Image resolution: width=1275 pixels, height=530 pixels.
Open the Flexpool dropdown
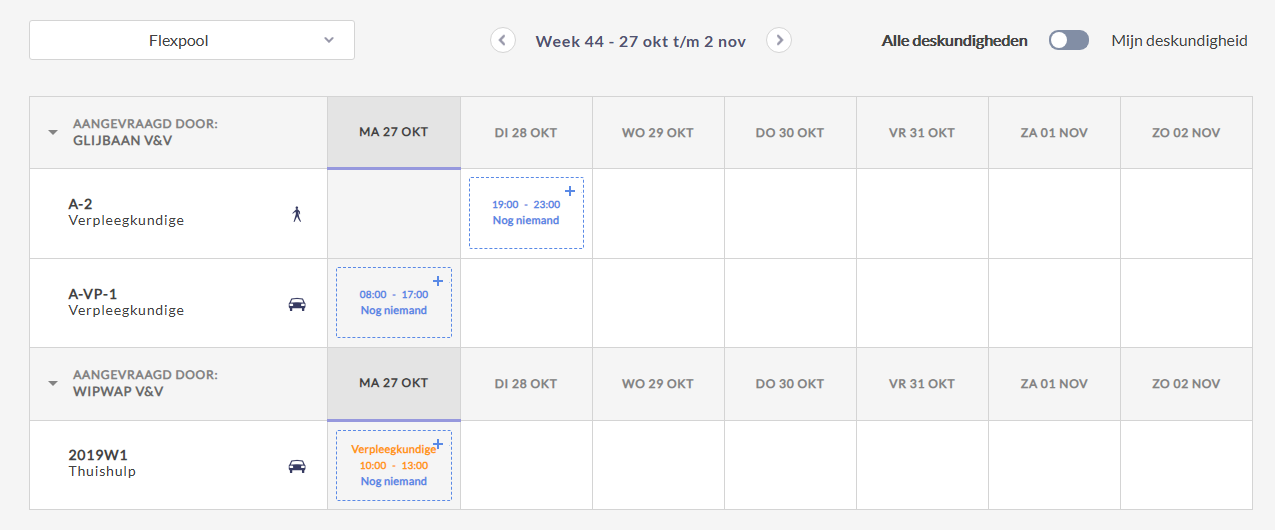pyautogui.click(x=192, y=40)
